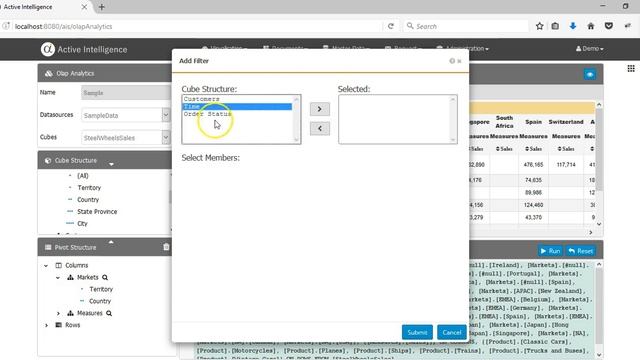Select Country under Markets in Pivot Structure
The height and width of the screenshot is (360, 640).
click(100, 301)
